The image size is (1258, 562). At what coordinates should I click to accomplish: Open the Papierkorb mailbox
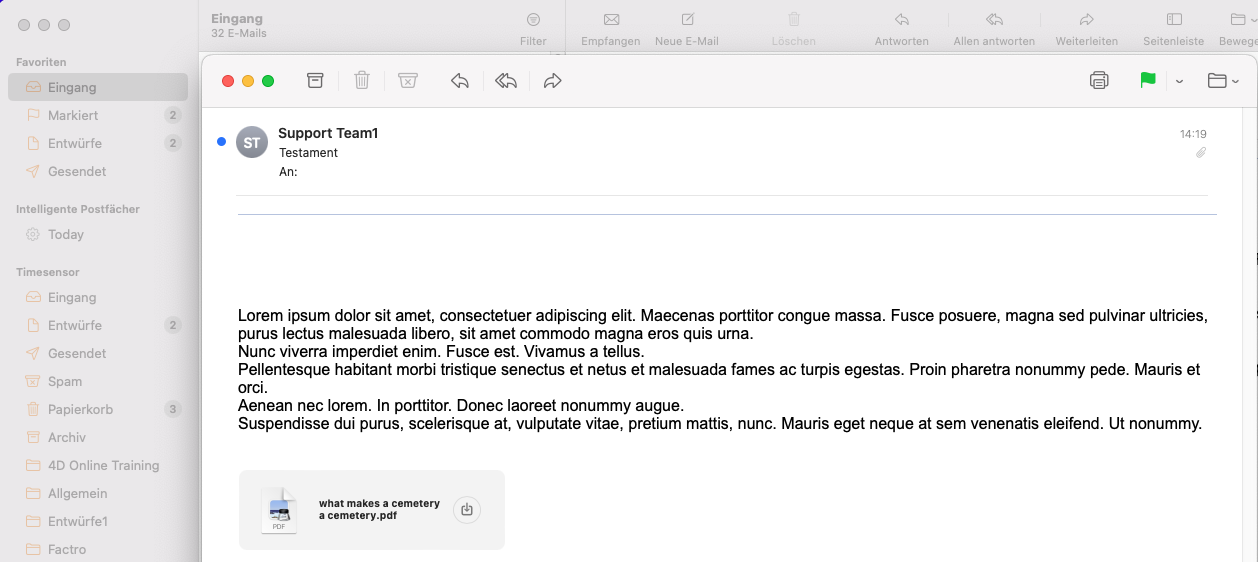[x=98, y=409]
